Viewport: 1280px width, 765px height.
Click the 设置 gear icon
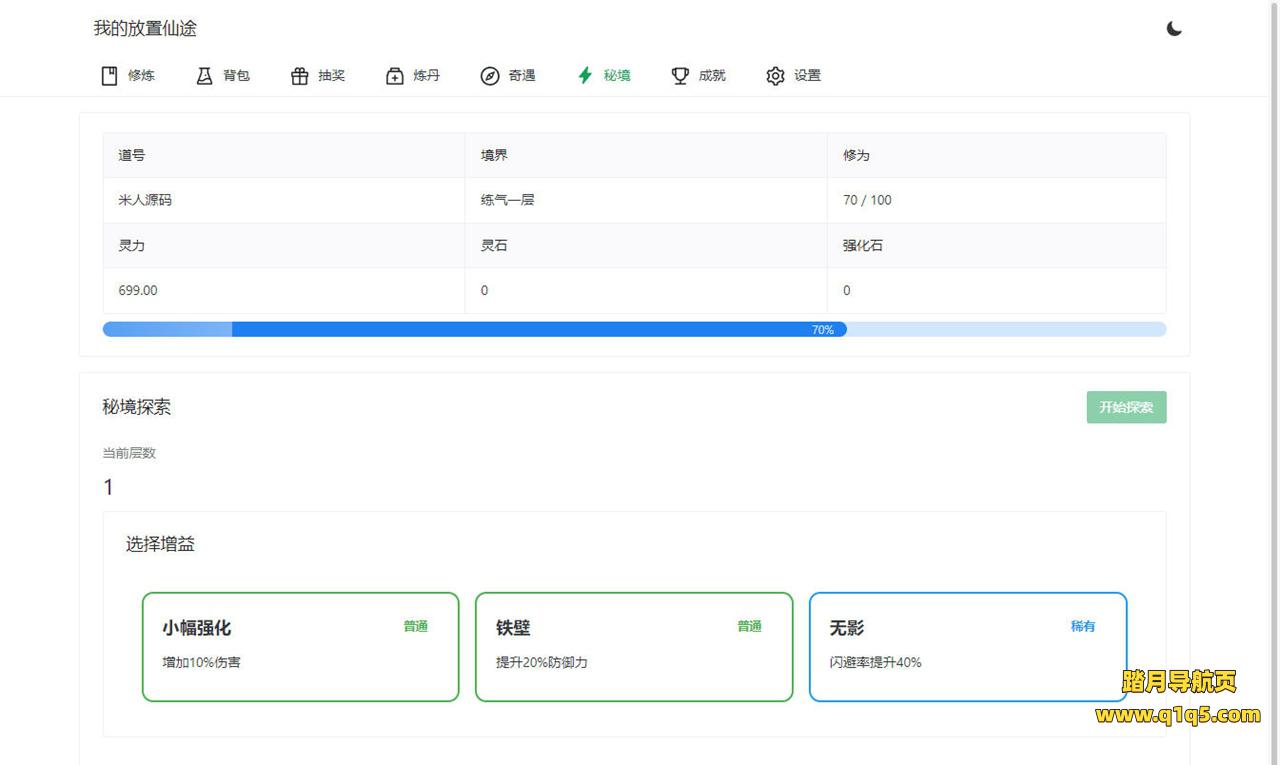pyautogui.click(x=775, y=76)
